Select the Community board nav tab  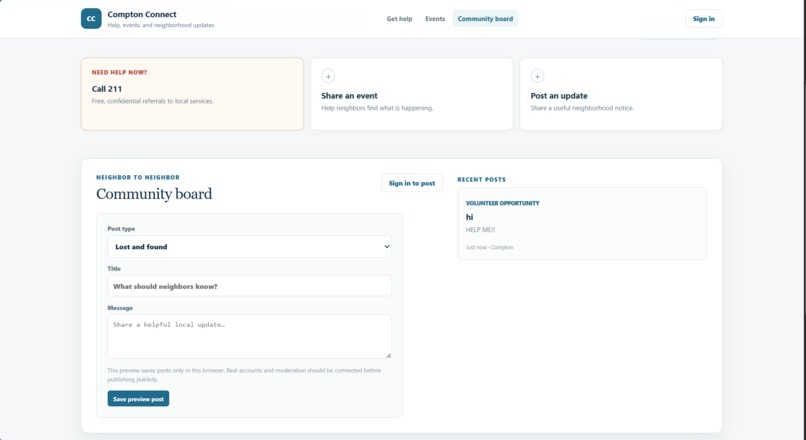tap(485, 19)
